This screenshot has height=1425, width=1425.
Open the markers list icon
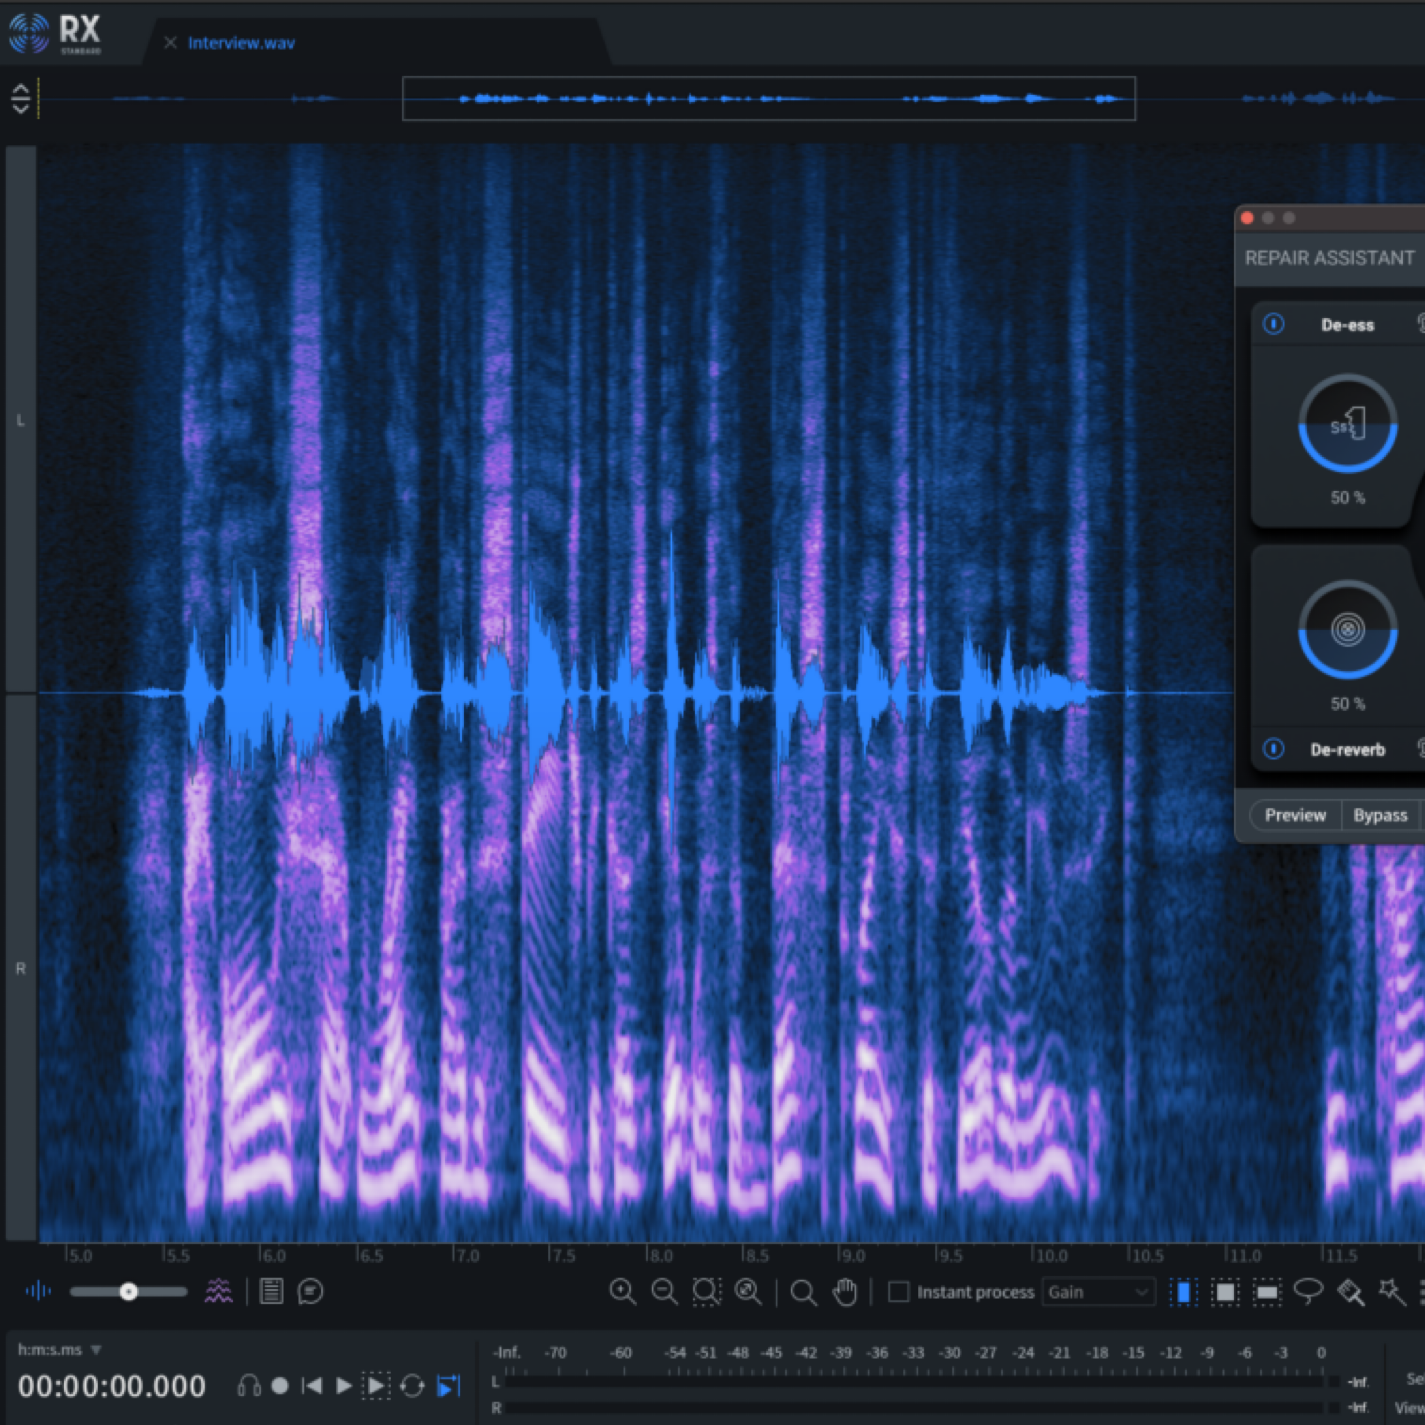click(x=271, y=1292)
